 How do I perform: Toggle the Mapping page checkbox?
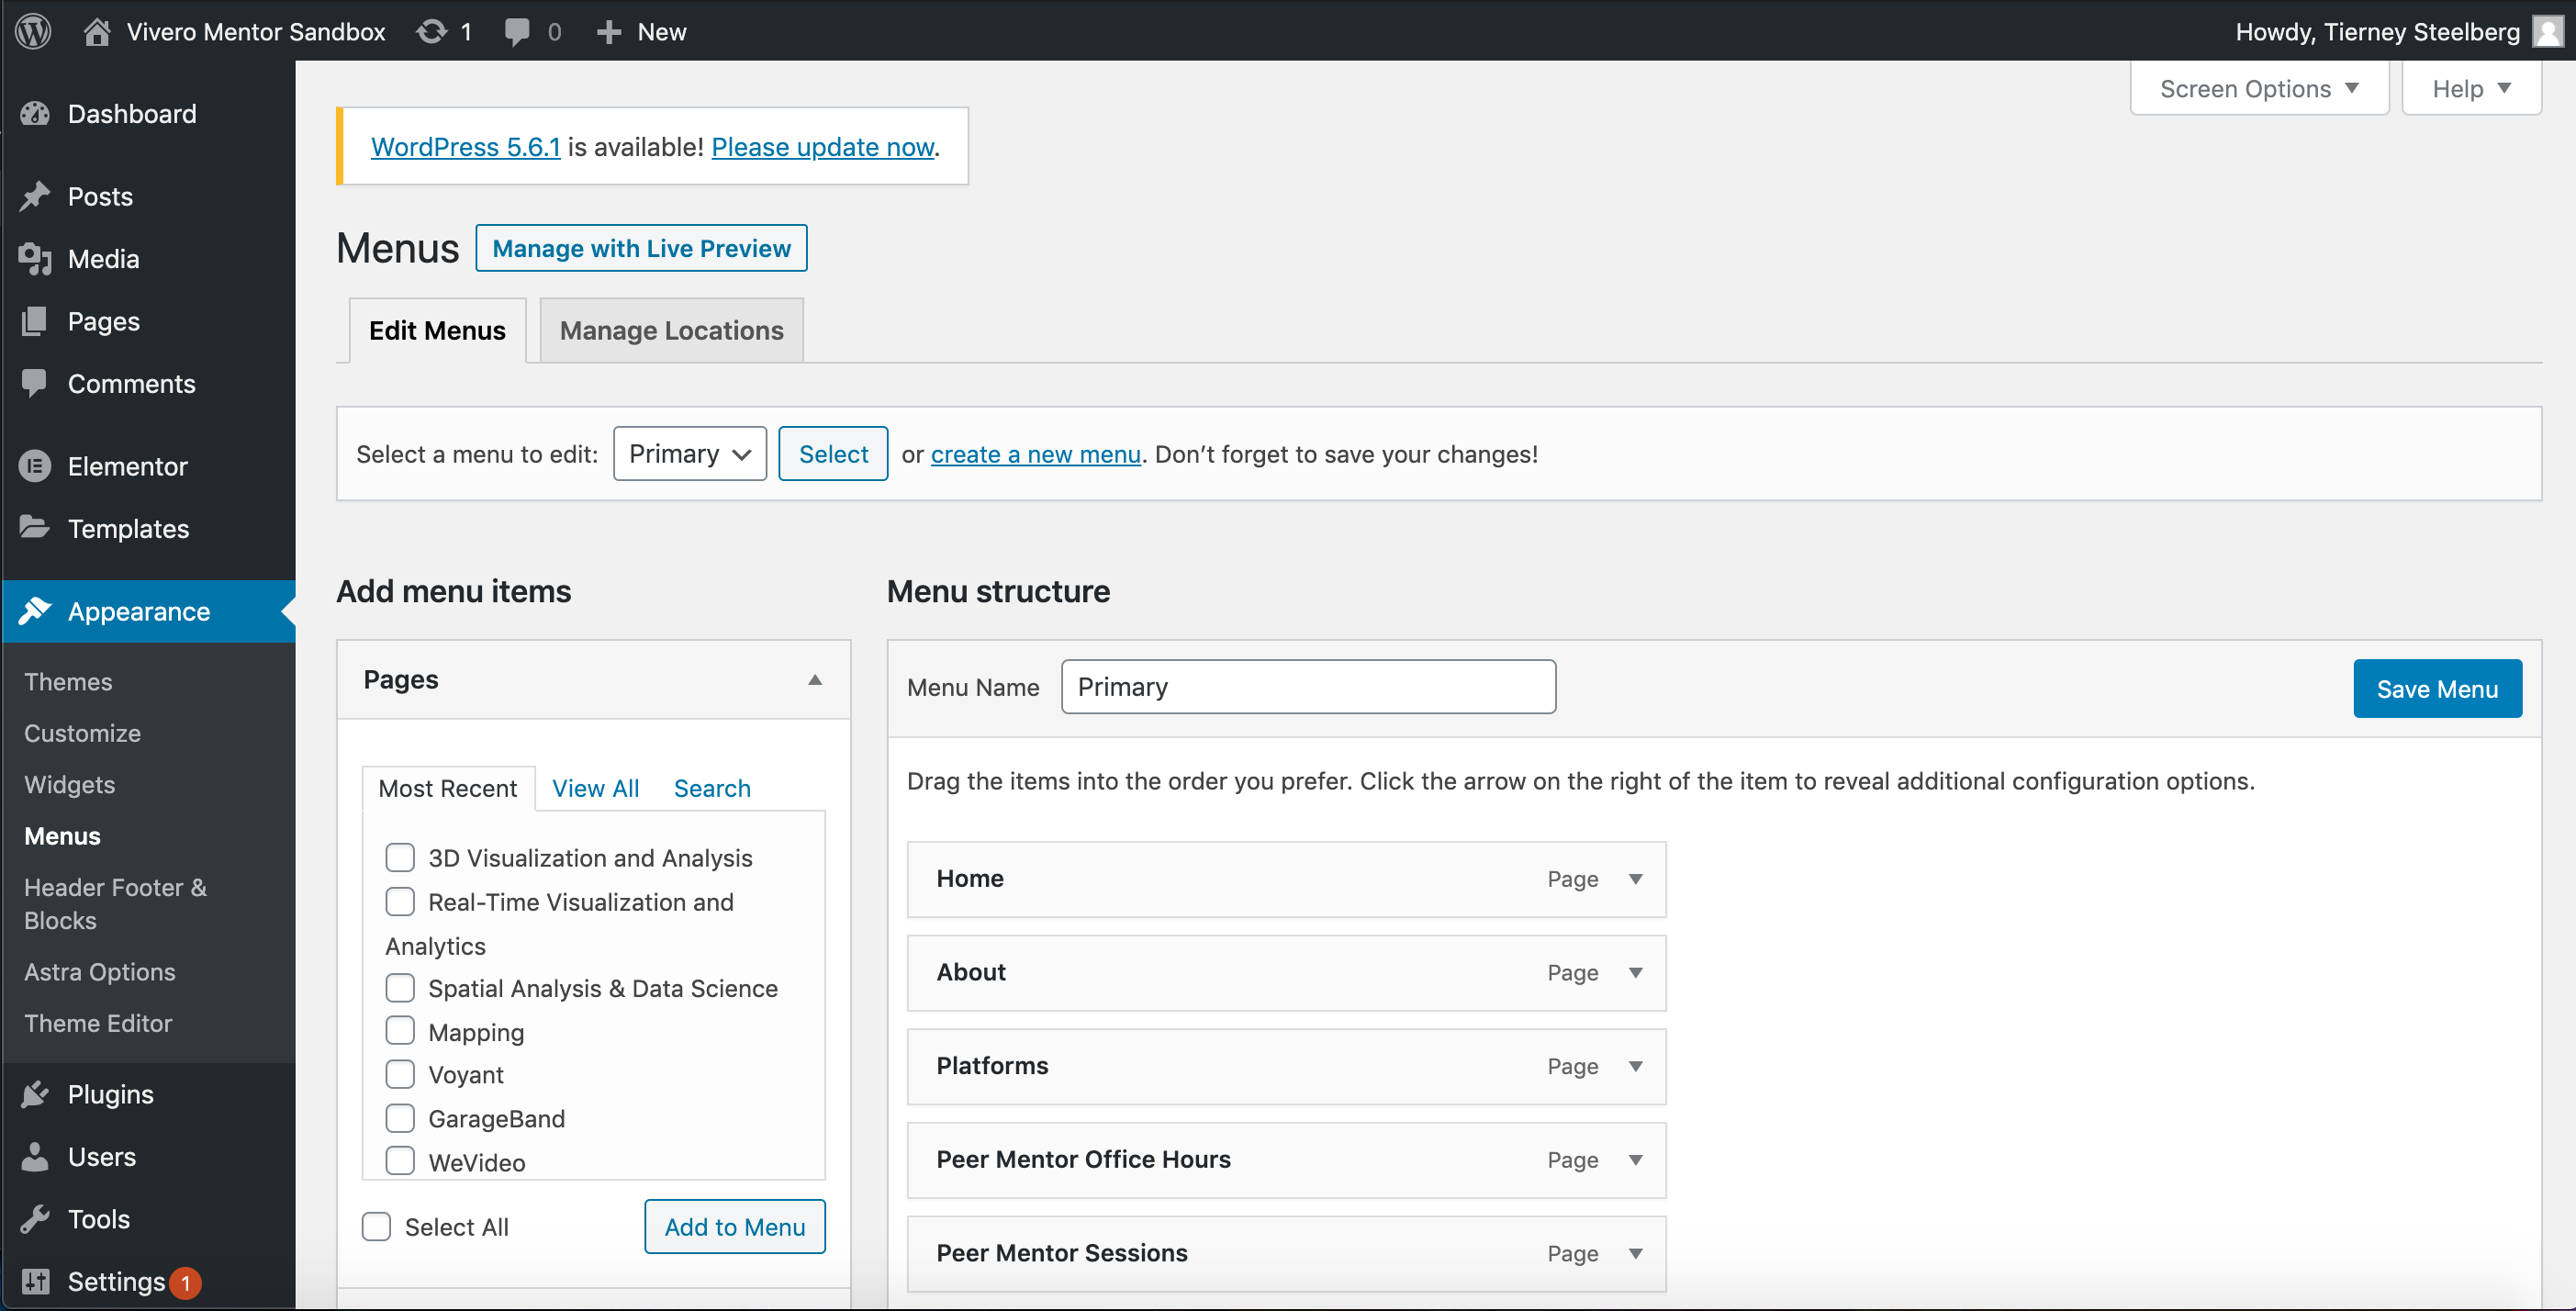(x=399, y=1030)
